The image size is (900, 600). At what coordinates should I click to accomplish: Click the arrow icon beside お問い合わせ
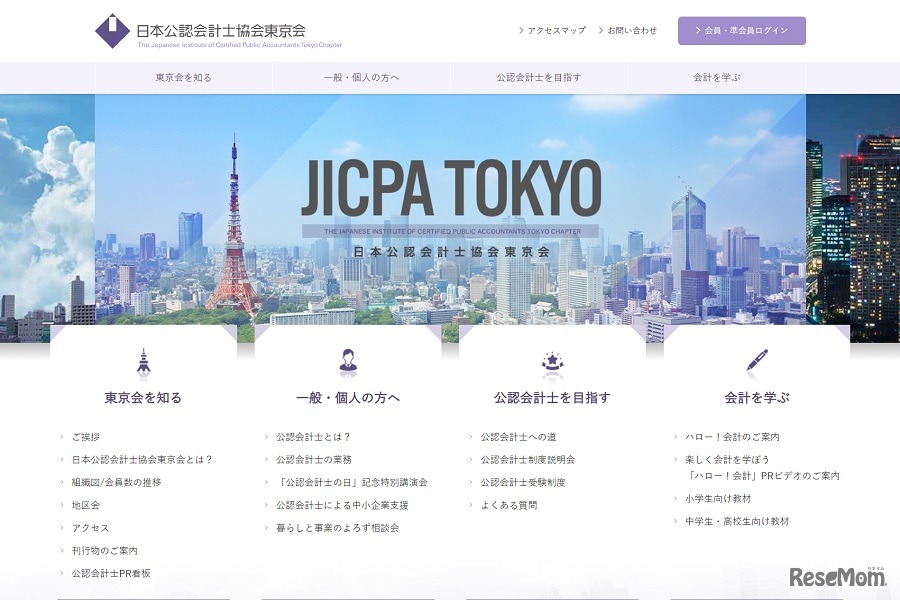point(600,30)
